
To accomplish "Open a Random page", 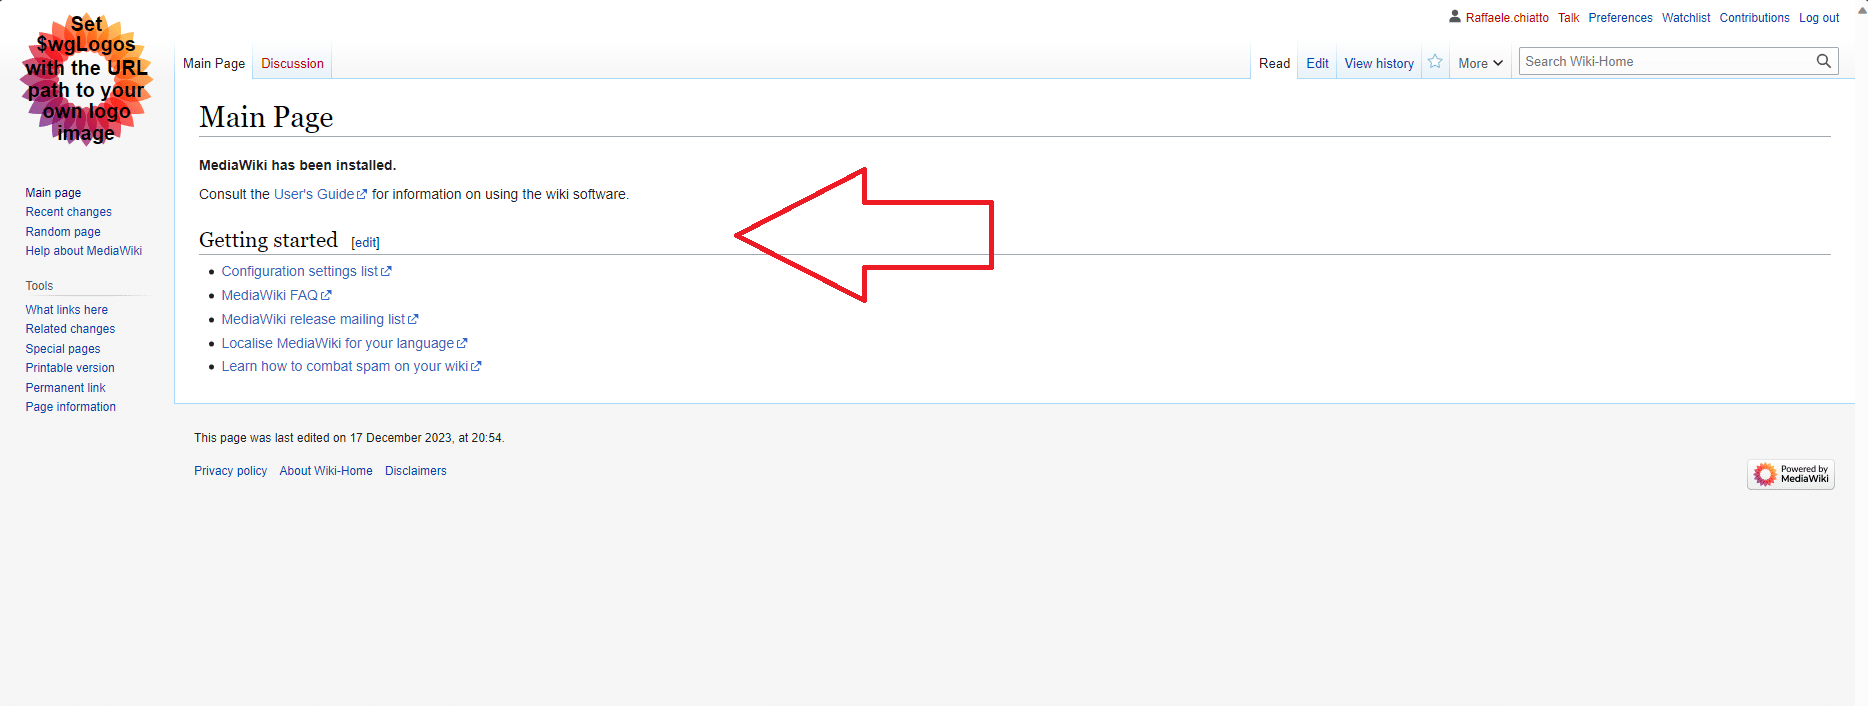I will 63,232.
